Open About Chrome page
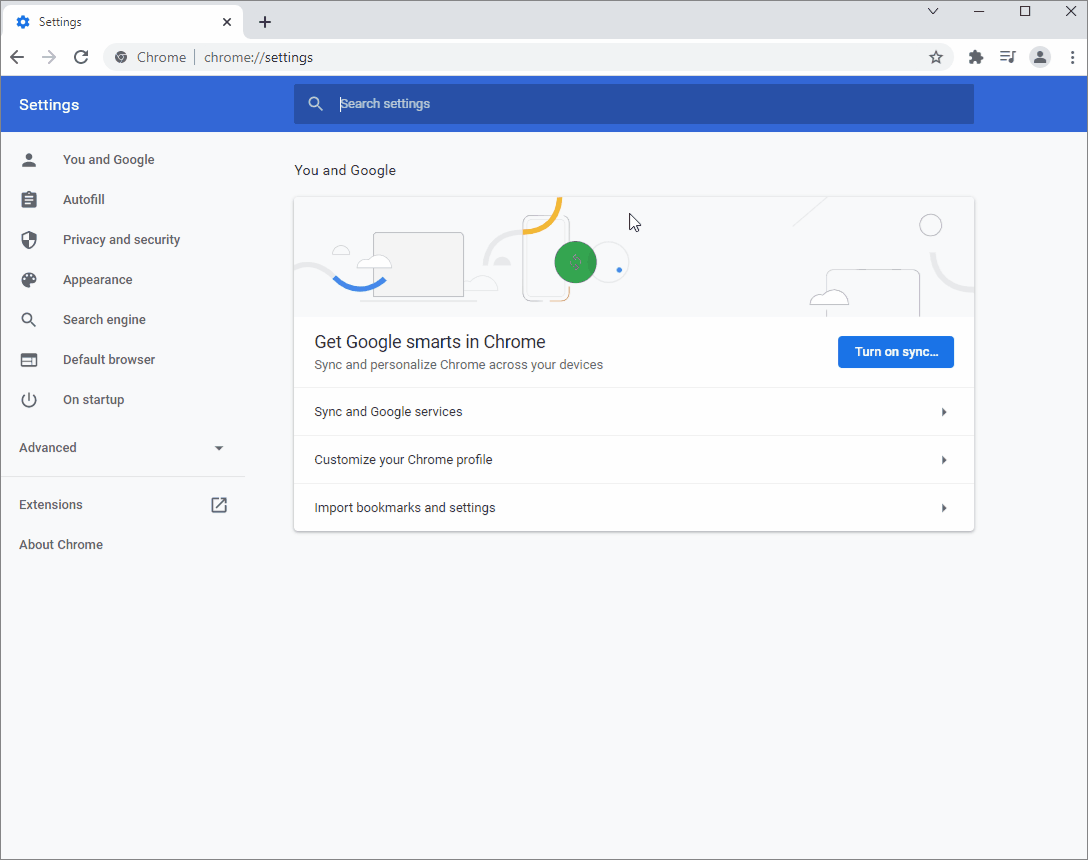The image size is (1088, 860). click(61, 545)
